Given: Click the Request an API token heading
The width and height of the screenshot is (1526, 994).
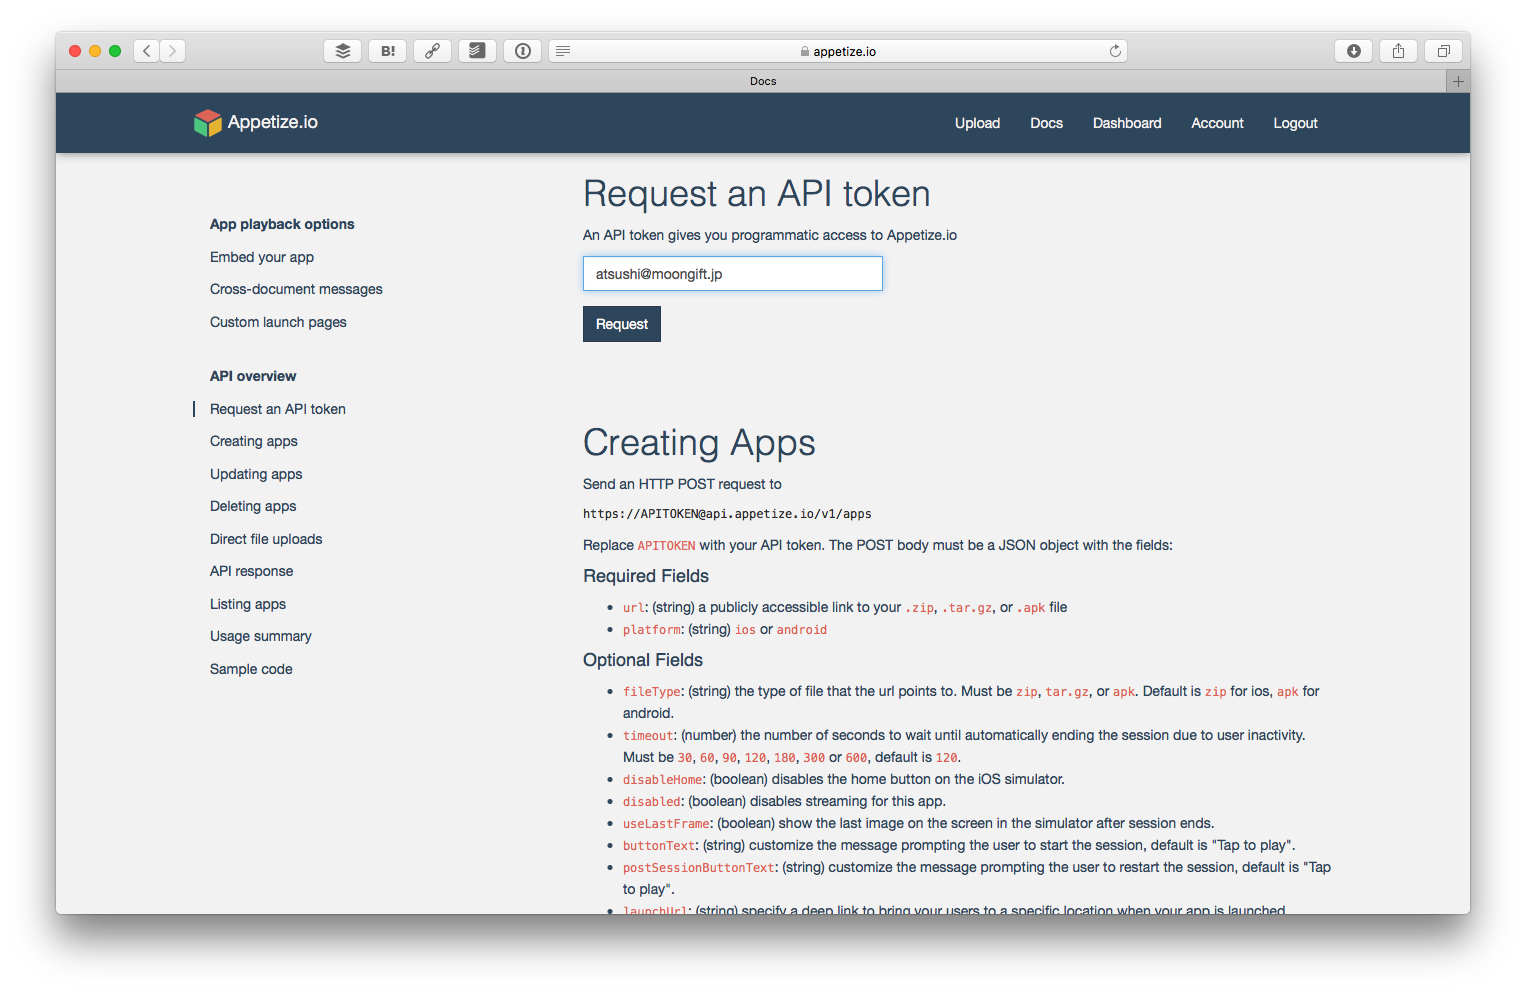Looking at the screenshot, I should pyautogui.click(x=757, y=194).
